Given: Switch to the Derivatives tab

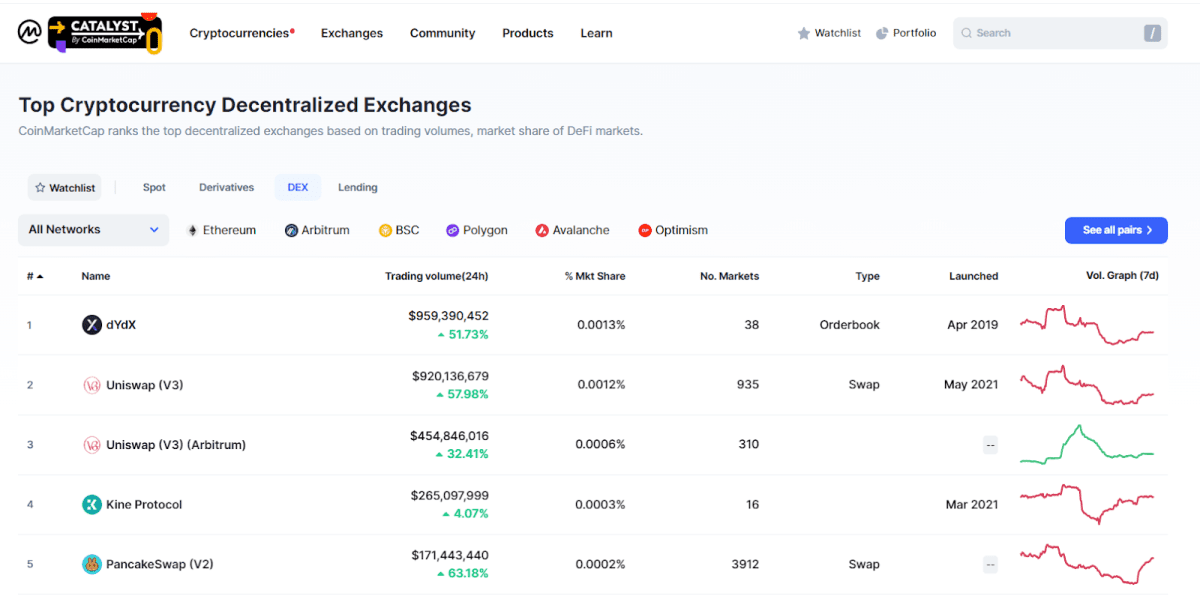Looking at the screenshot, I should 226,187.
